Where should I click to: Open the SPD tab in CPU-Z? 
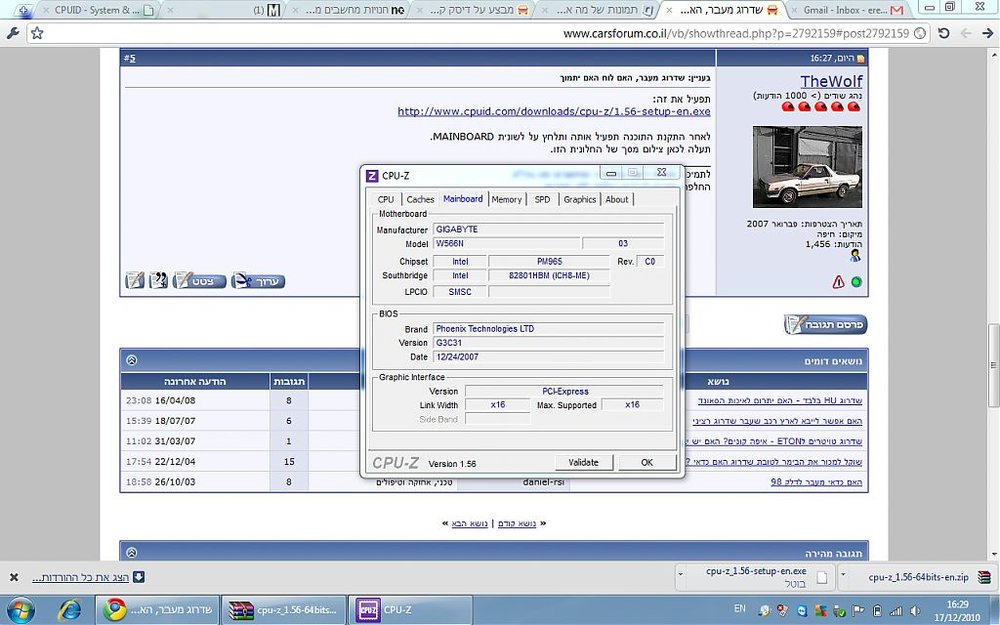pyautogui.click(x=542, y=199)
